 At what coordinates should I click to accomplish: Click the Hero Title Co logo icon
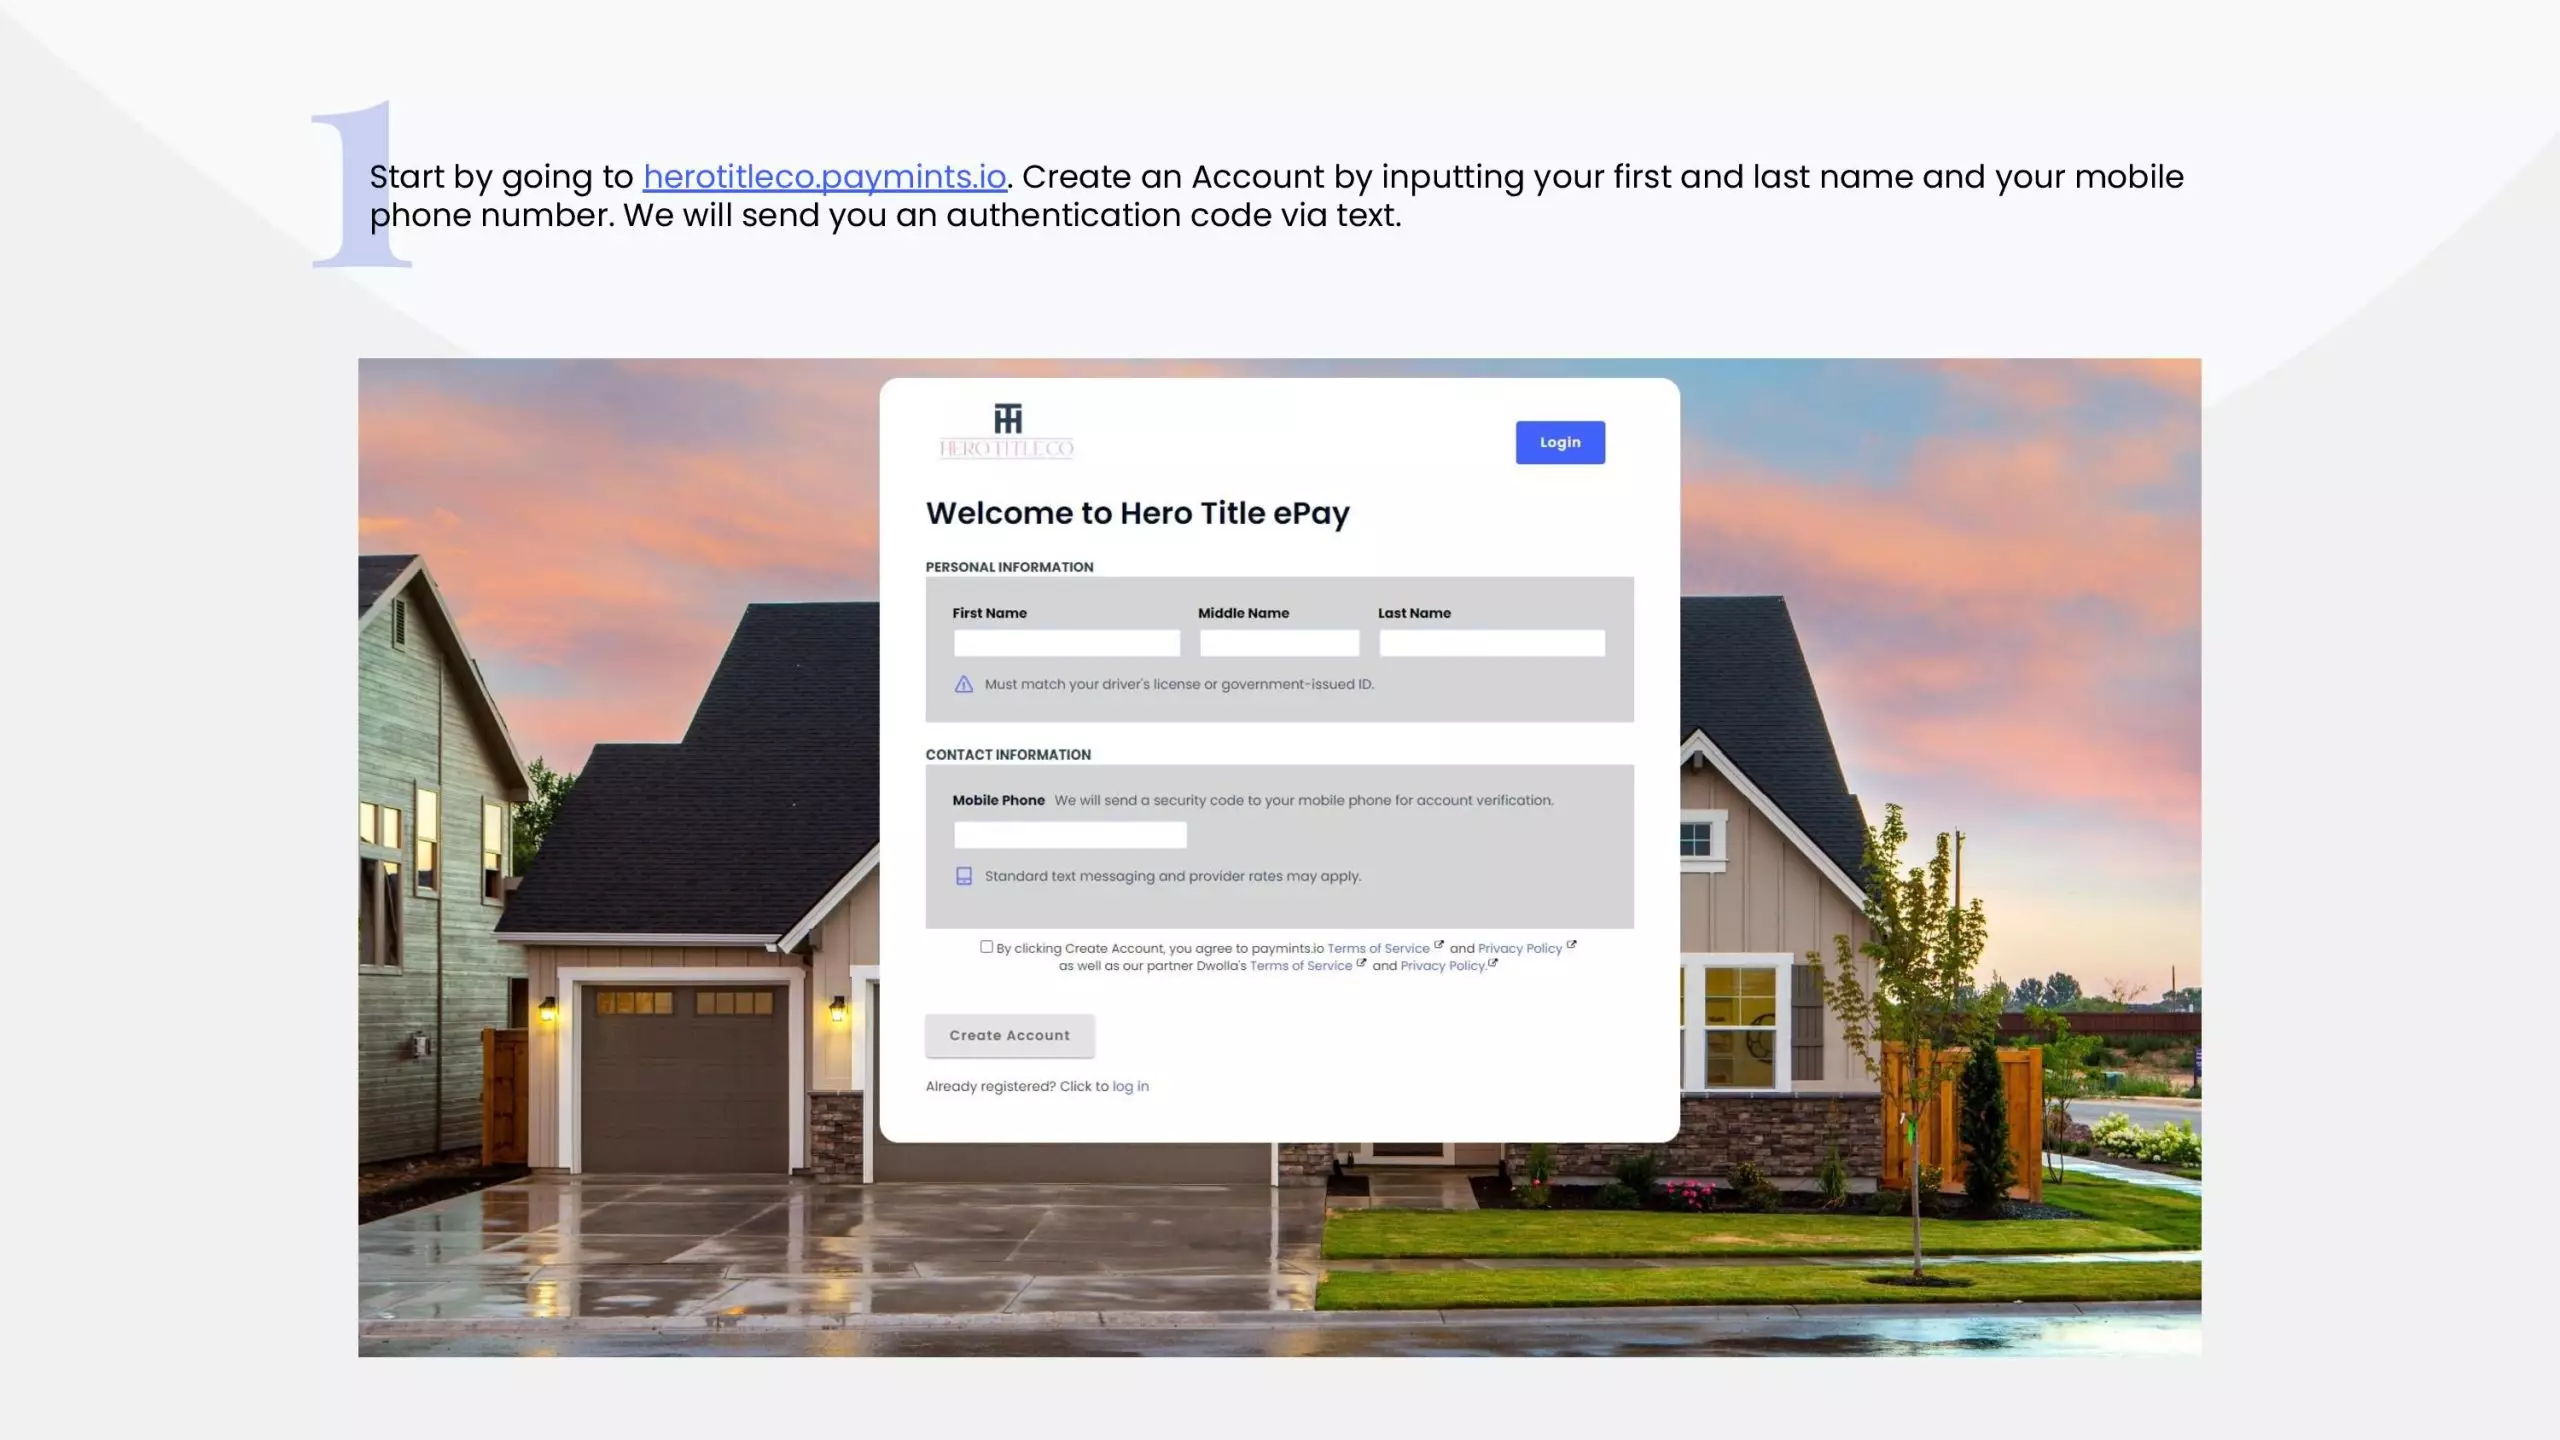pyautogui.click(x=1006, y=418)
